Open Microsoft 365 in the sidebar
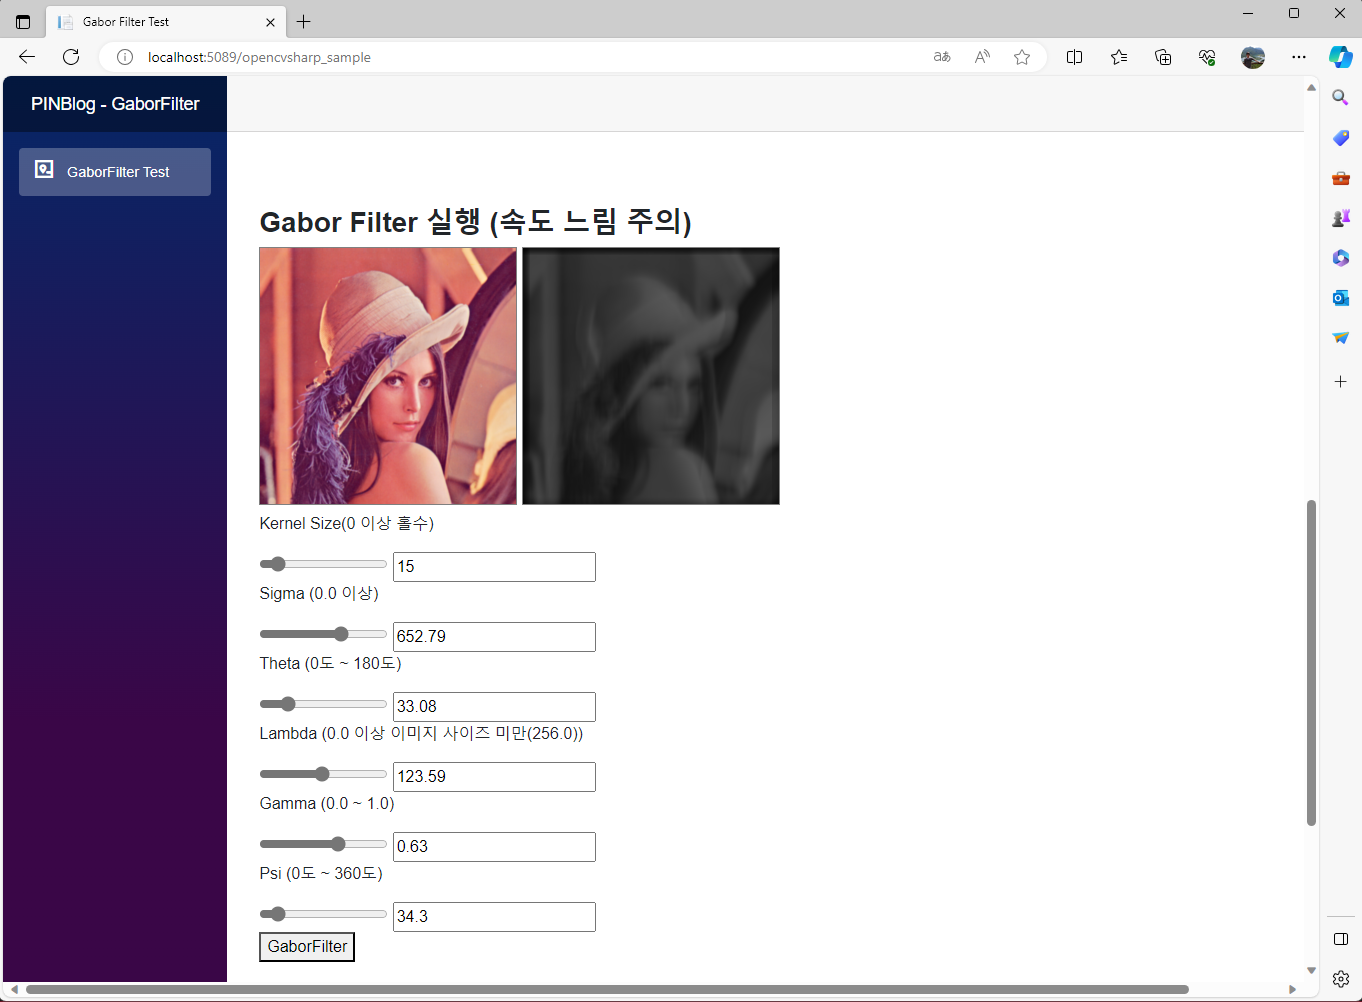The image size is (1362, 1002). [1340, 257]
